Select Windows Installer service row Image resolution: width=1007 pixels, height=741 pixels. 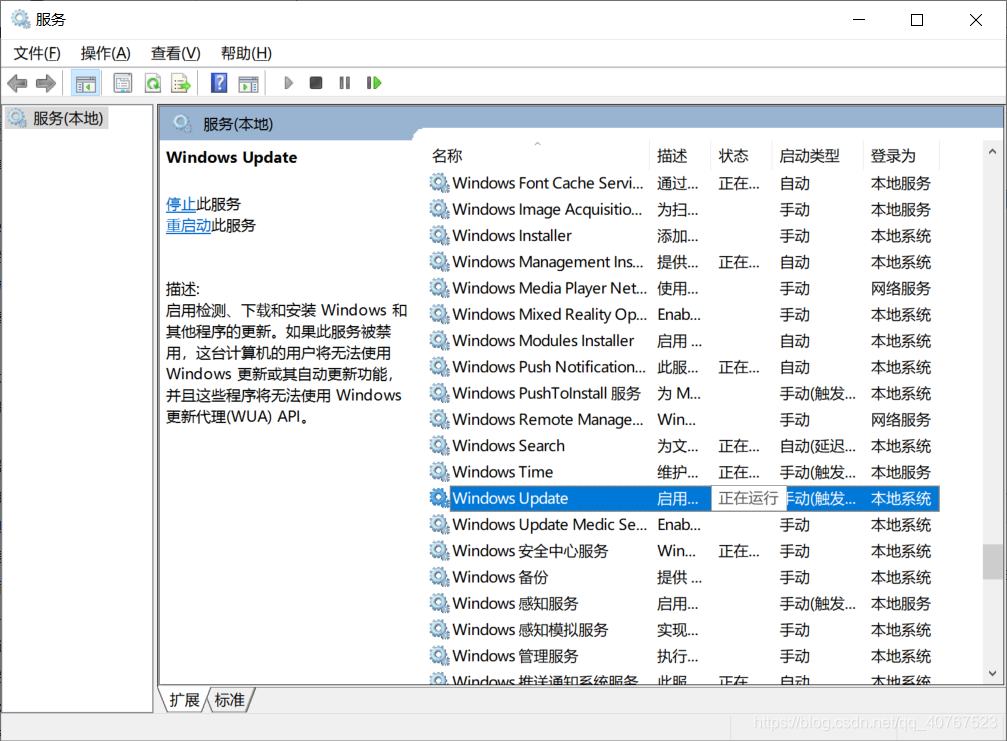pyautogui.click(x=683, y=236)
